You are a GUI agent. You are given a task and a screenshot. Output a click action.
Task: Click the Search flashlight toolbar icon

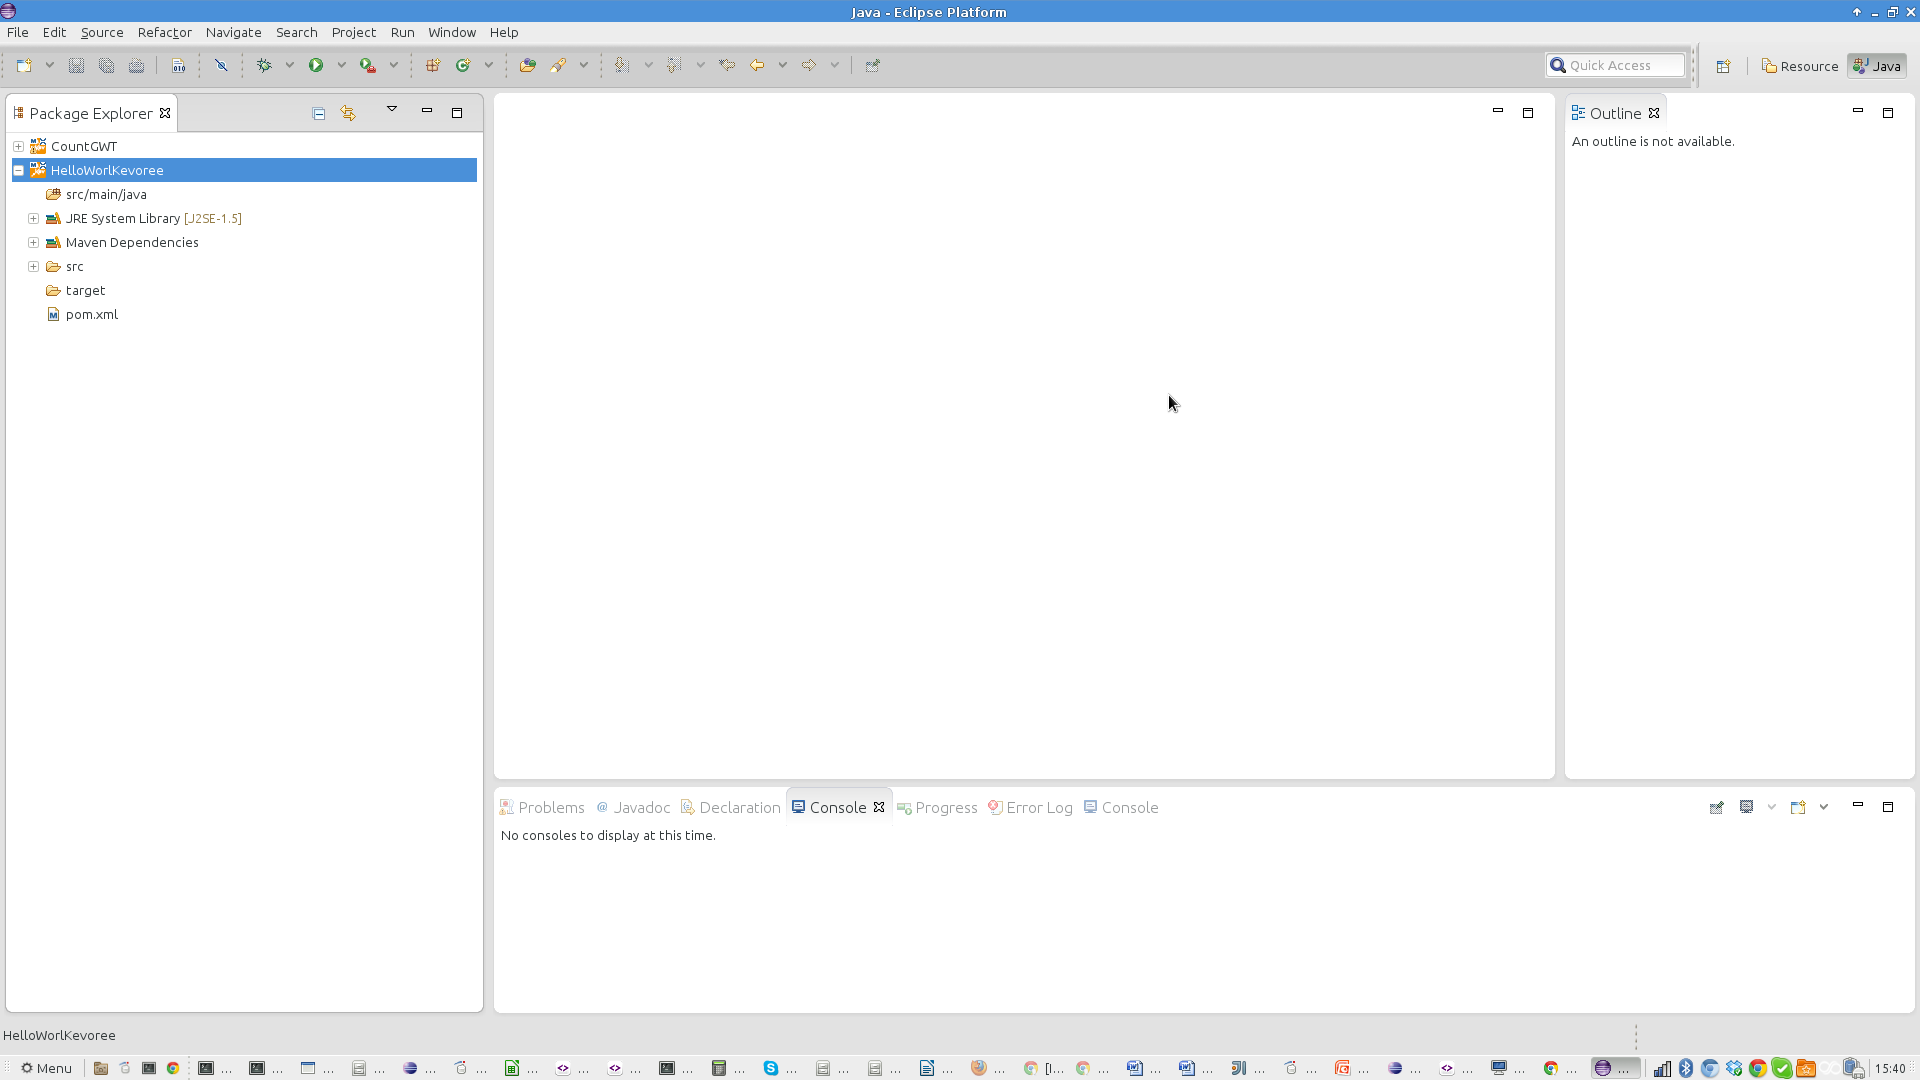click(558, 65)
